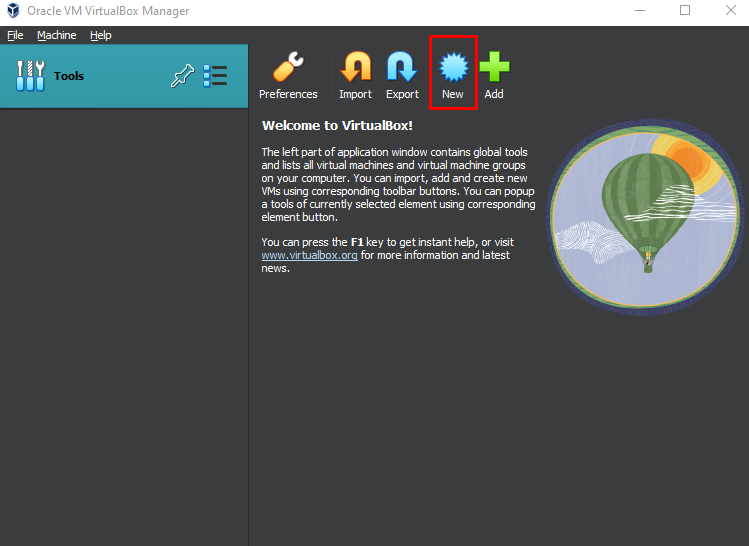
Task: Open the Tools list menu icon
Action: [215, 76]
